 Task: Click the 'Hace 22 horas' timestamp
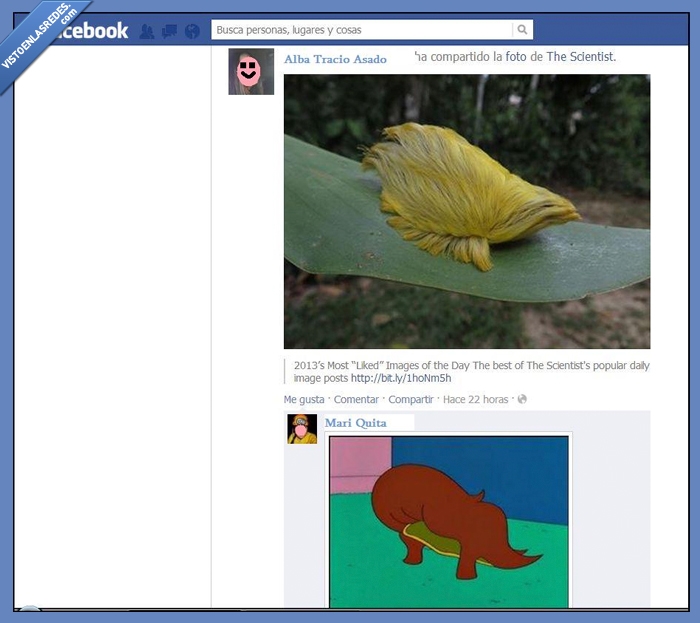click(476, 400)
